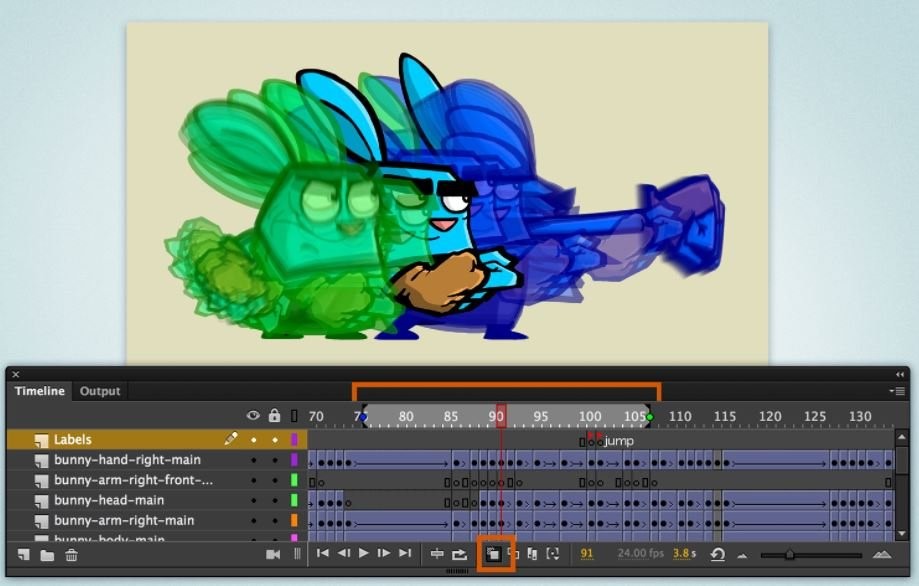Click pencil icon on Labels layer
This screenshot has width=919, height=586.
click(231, 438)
